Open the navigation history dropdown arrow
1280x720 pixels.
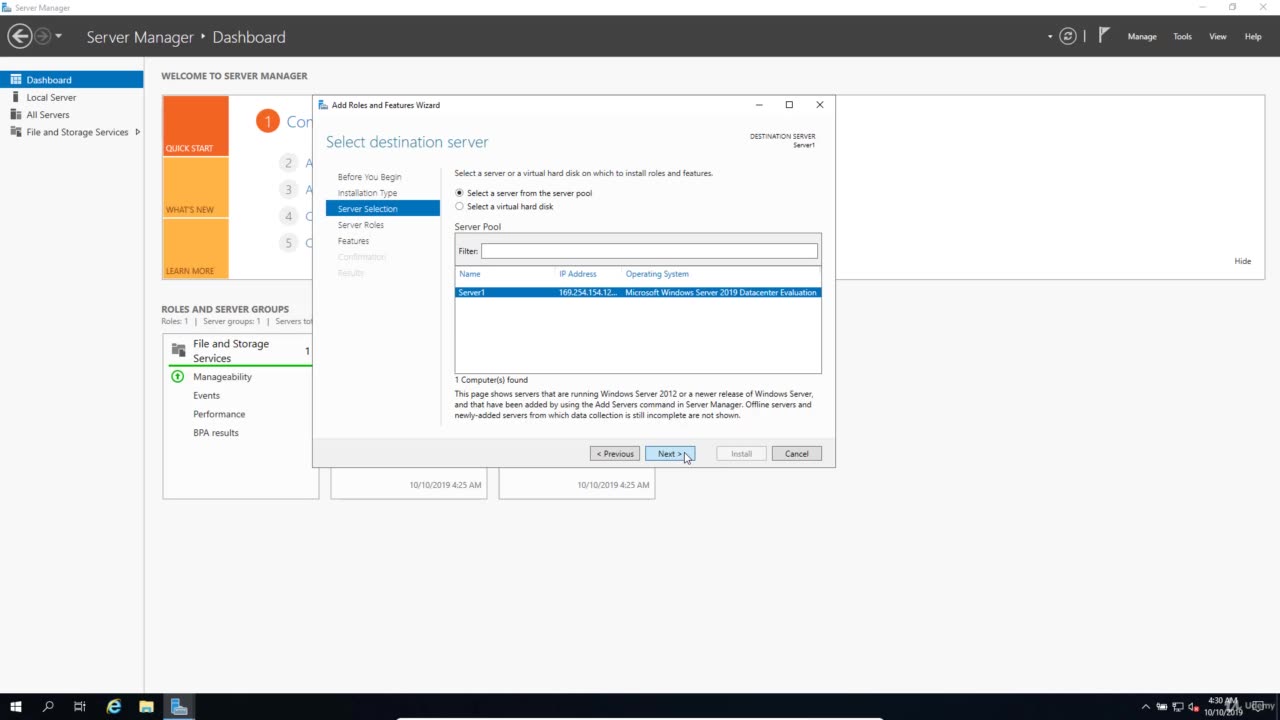tap(59, 37)
